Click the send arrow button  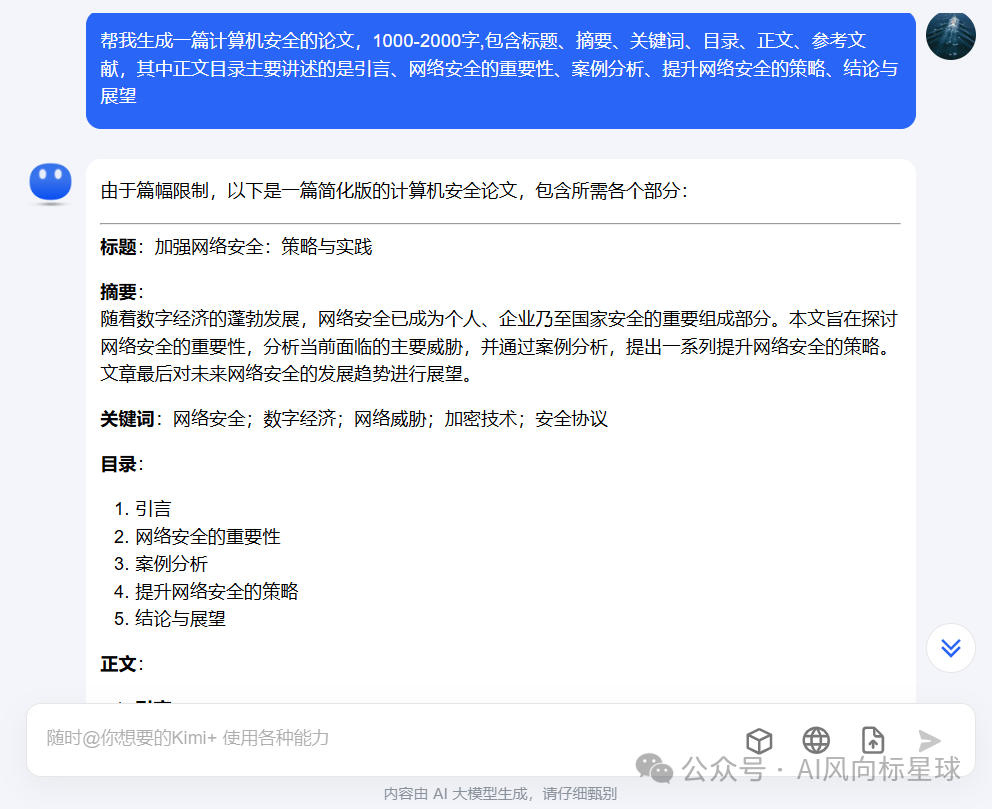(x=929, y=740)
